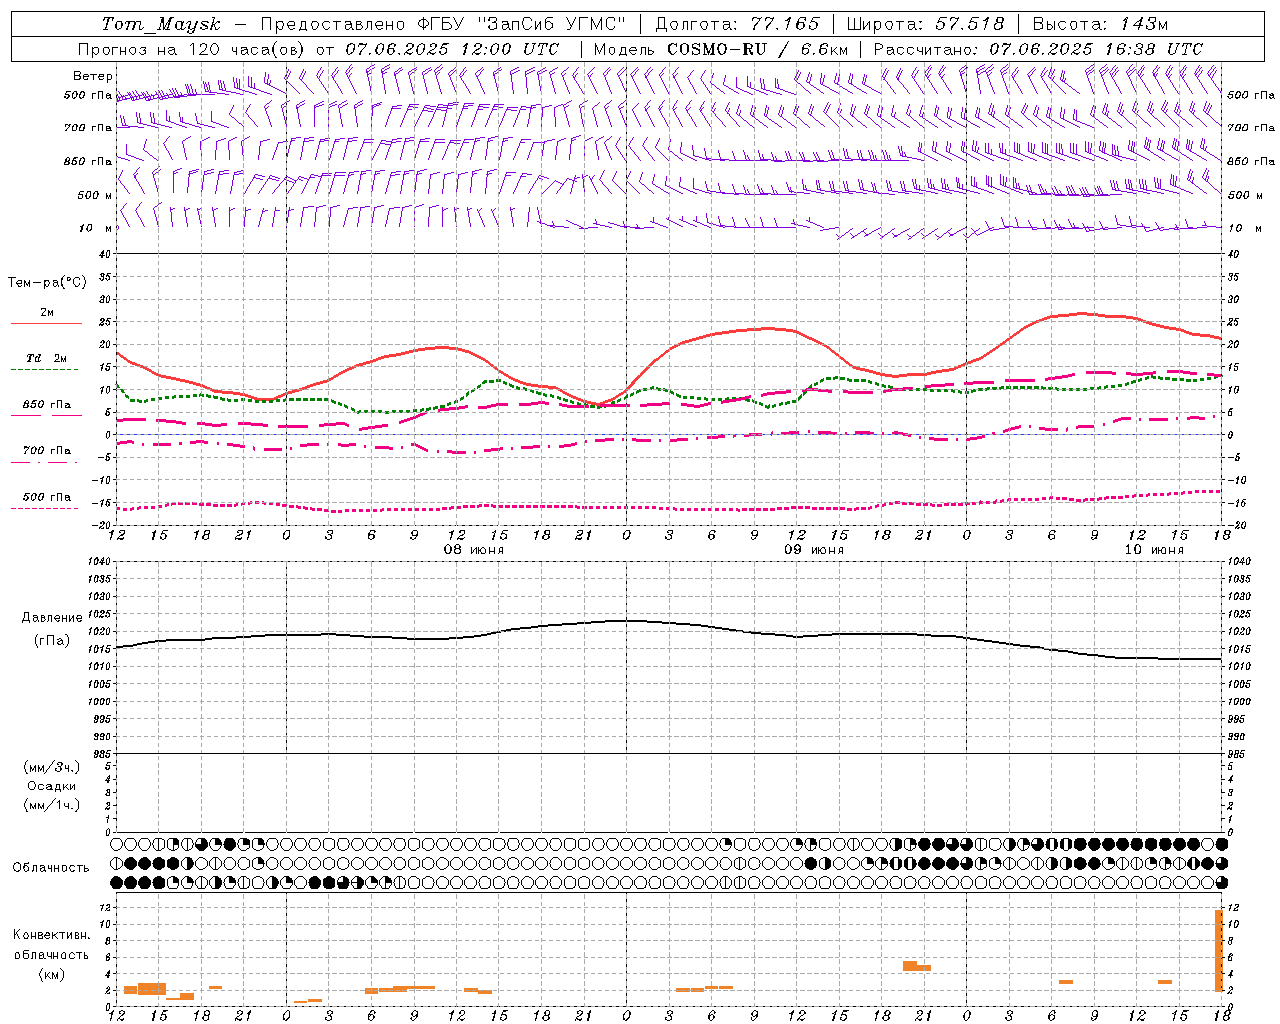
Task: Click the 850 гПа temperature legend line sample
Action: pyautogui.click(x=46, y=416)
